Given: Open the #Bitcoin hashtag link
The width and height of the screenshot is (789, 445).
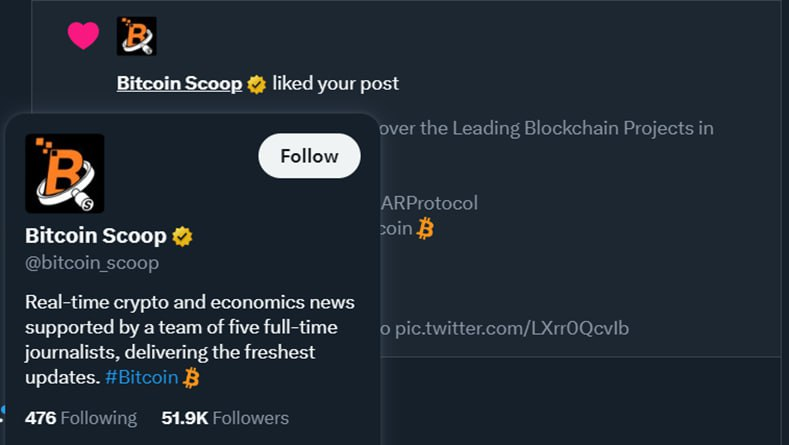Looking at the screenshot, I should [x=142, y=378].
